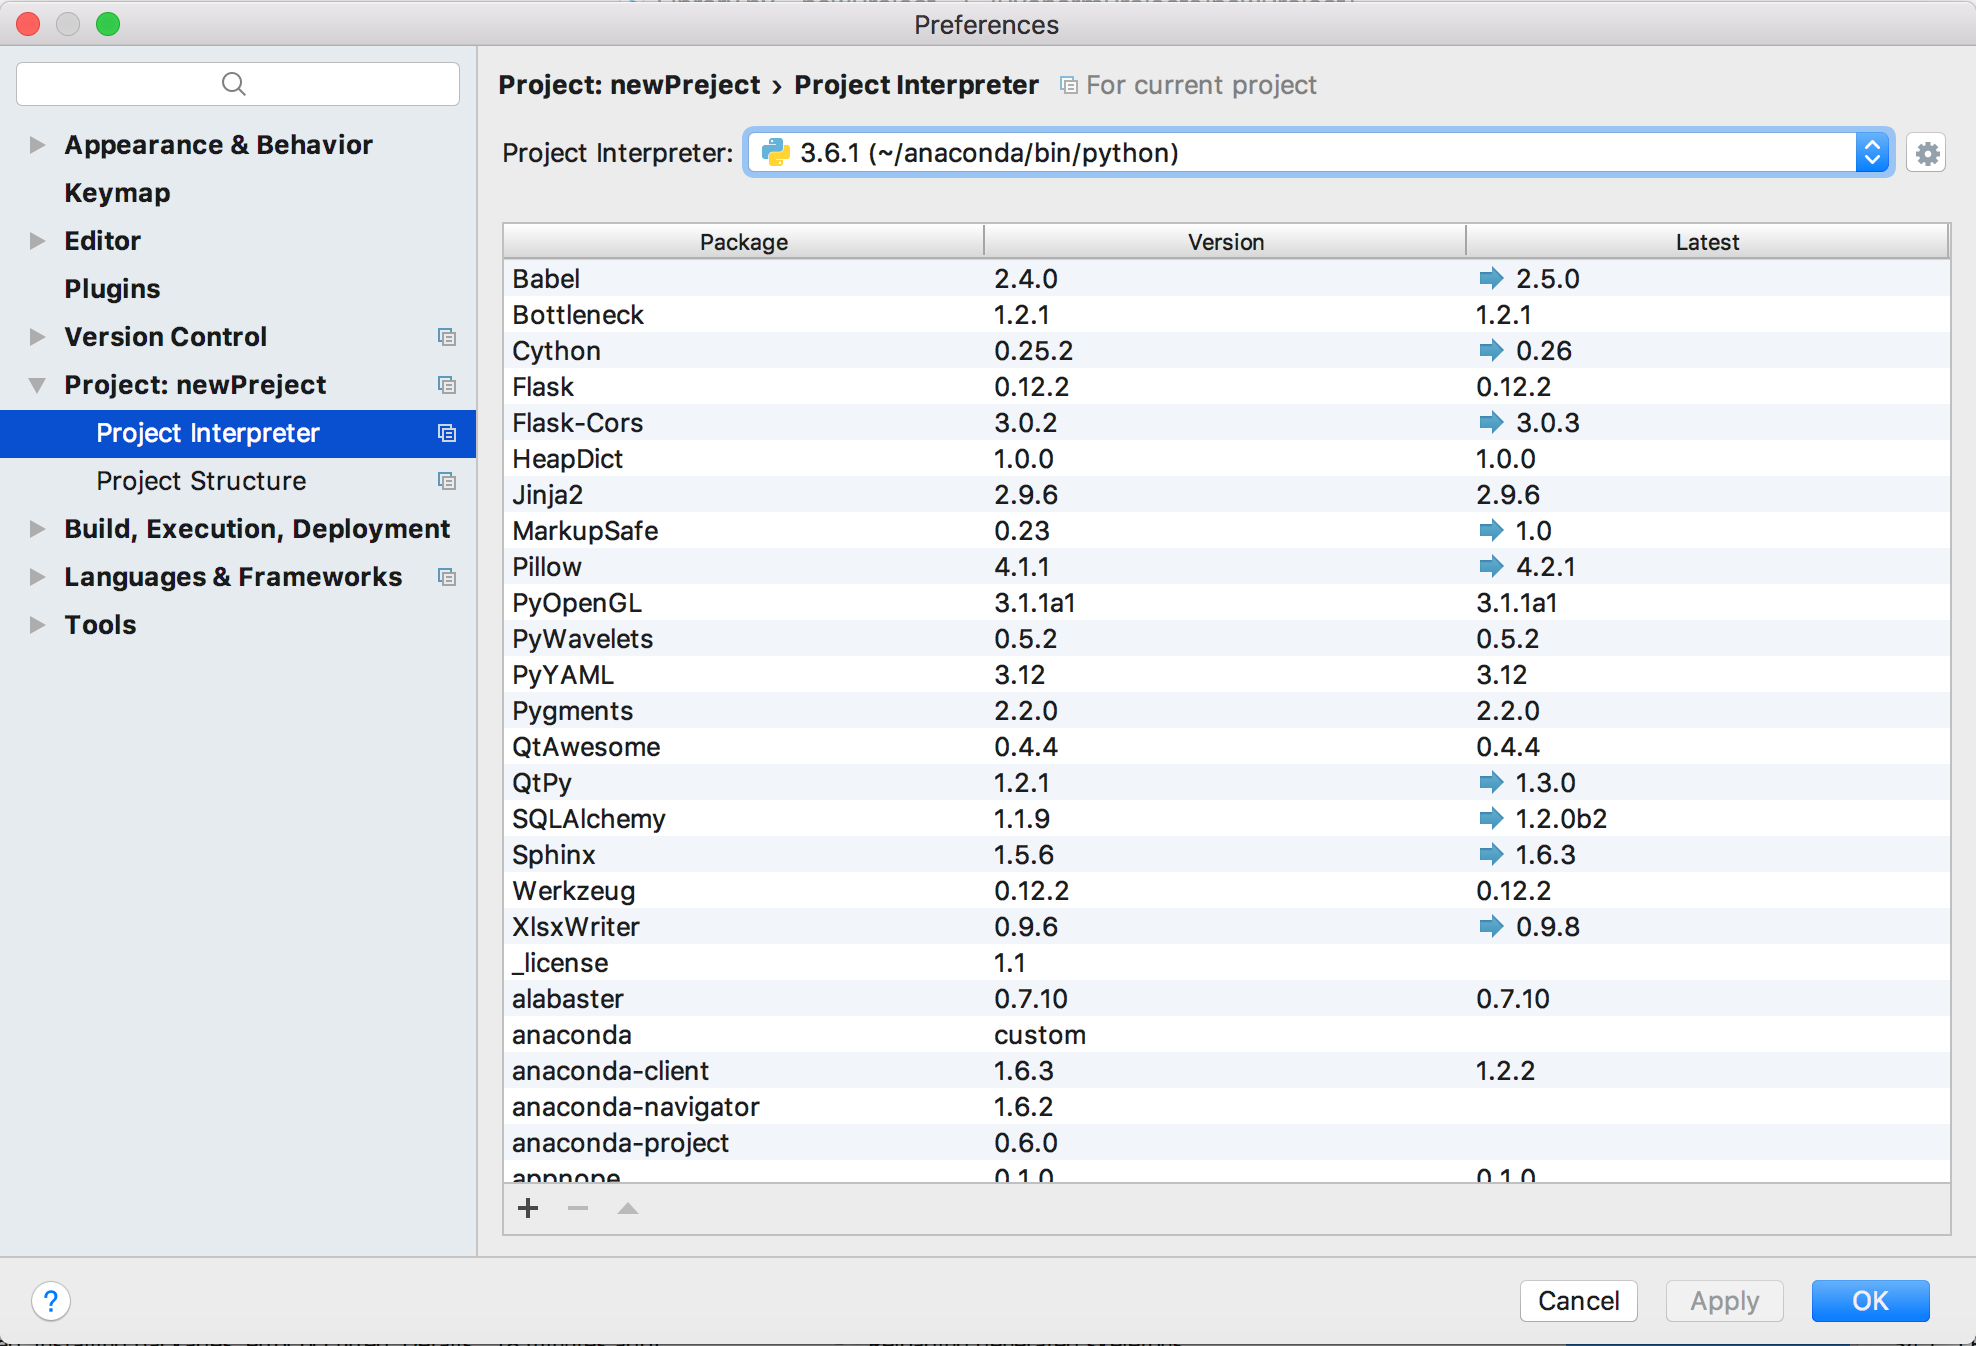This screenshot has height=1346, width=1976.
Task: Click the add package plus icon
Action: [527, 1209]
